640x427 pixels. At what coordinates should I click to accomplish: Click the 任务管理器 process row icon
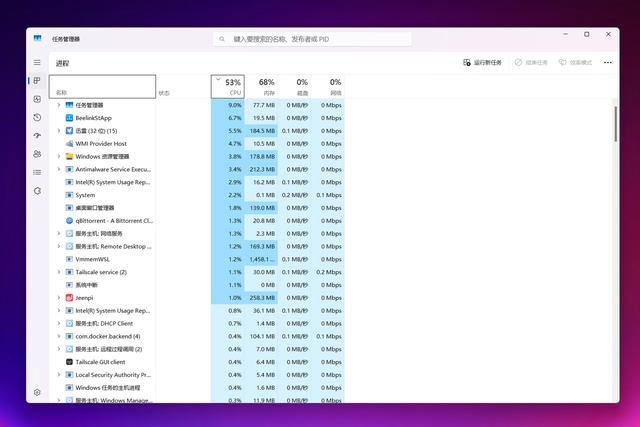(x=69, y=105)
